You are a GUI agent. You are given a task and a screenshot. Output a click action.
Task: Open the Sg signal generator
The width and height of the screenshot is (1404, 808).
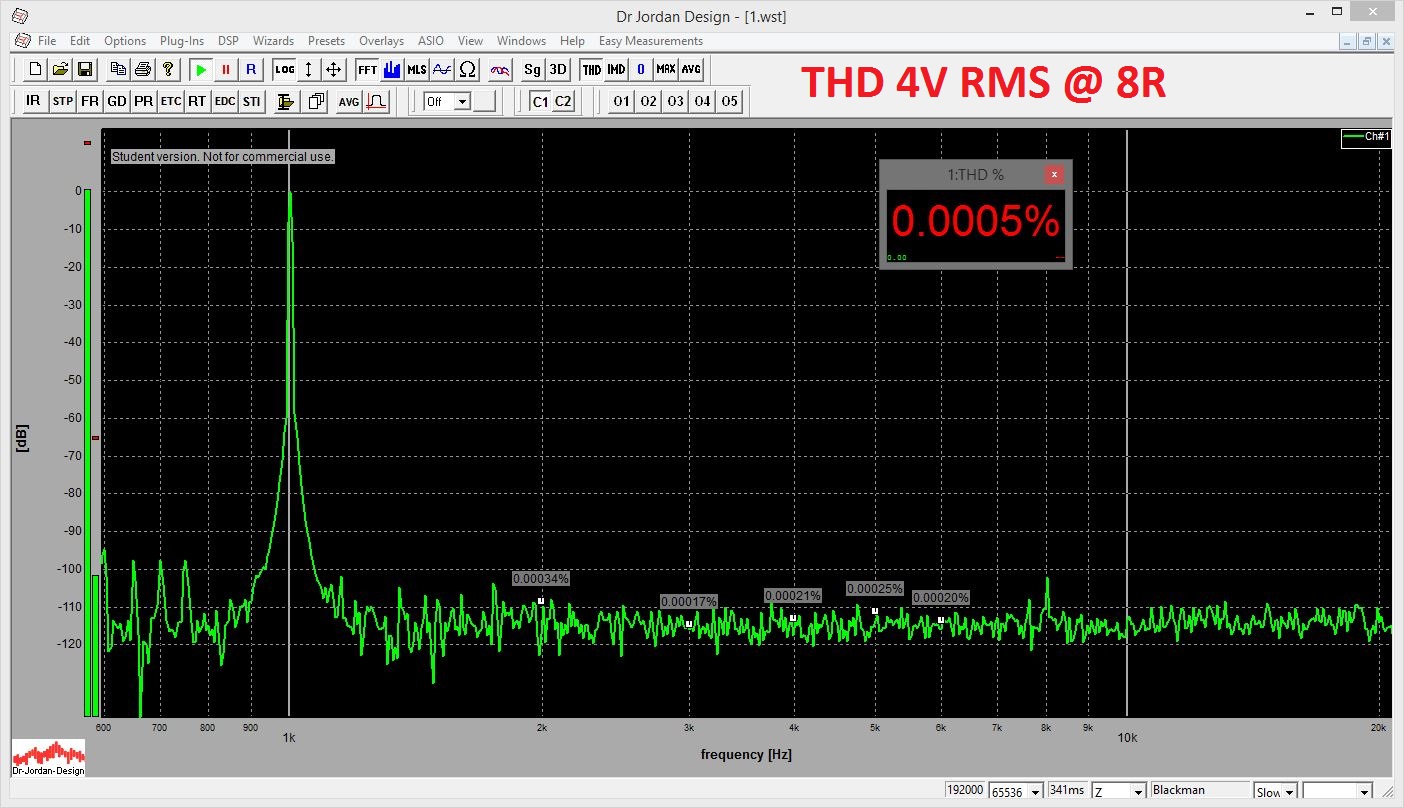533,69
